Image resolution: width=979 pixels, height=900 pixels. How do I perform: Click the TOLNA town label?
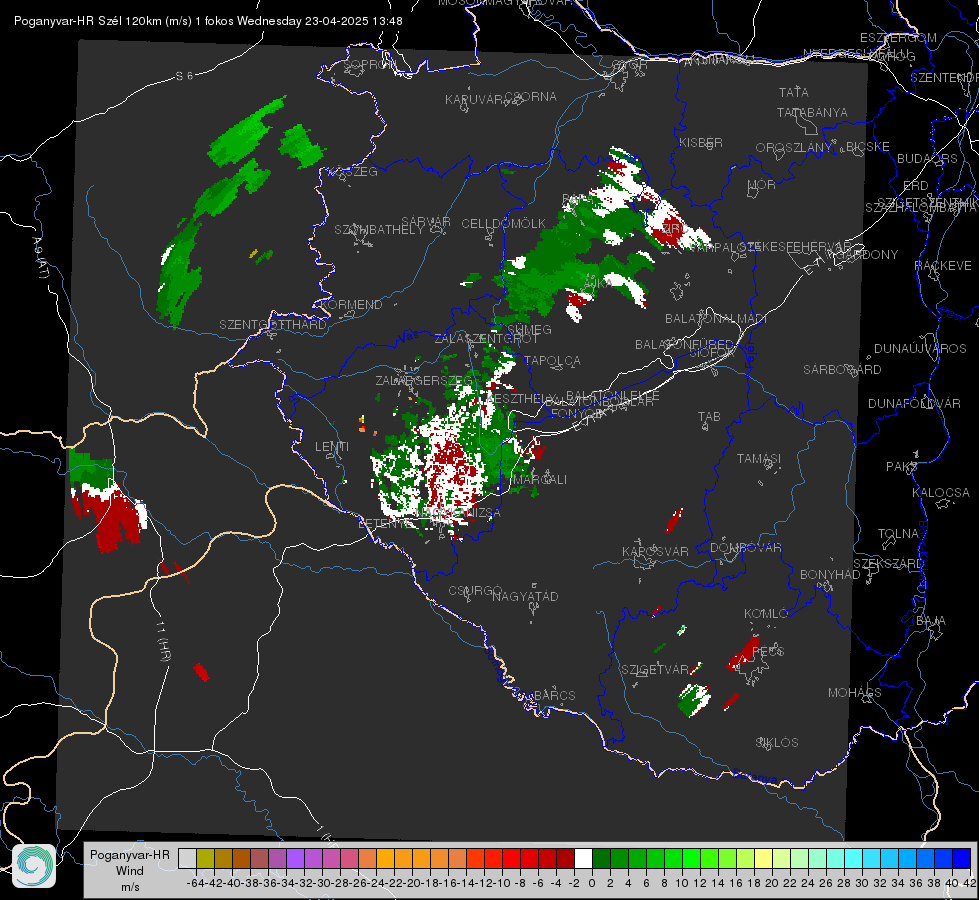tap(898, 534)
